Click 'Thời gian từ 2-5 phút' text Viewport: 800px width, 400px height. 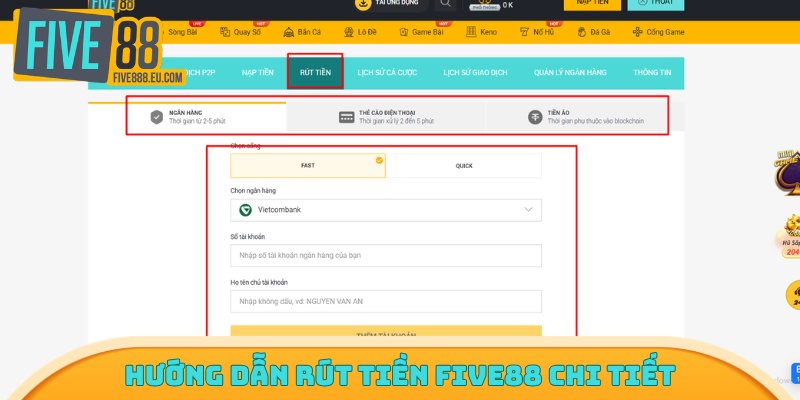(x=197, y=121)
